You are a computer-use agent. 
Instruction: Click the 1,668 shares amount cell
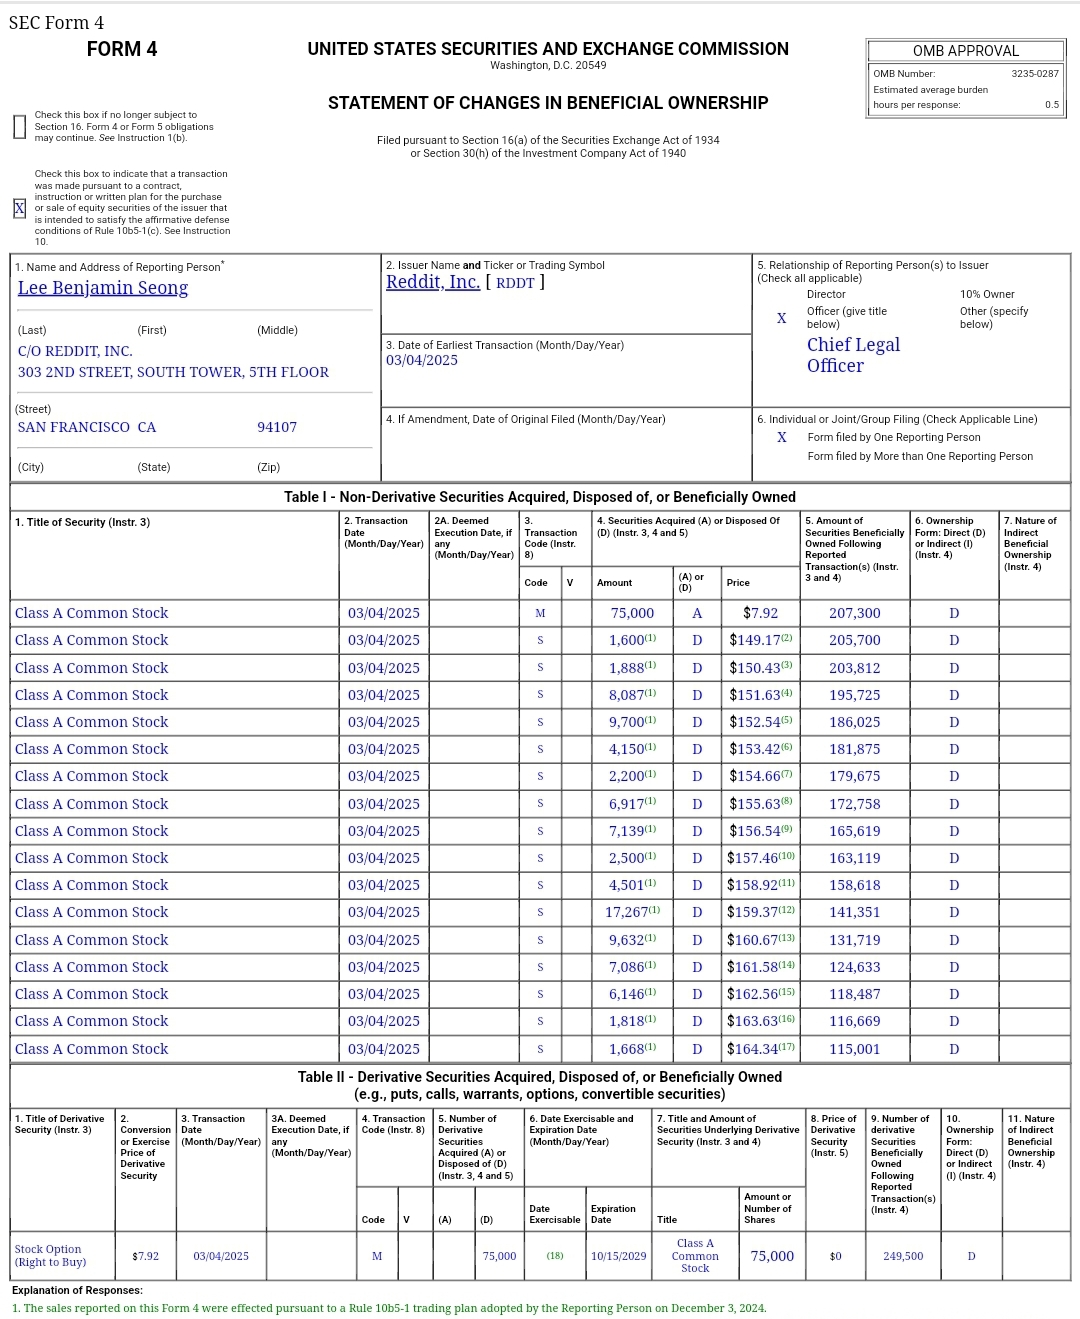[x=633, y=1049]
